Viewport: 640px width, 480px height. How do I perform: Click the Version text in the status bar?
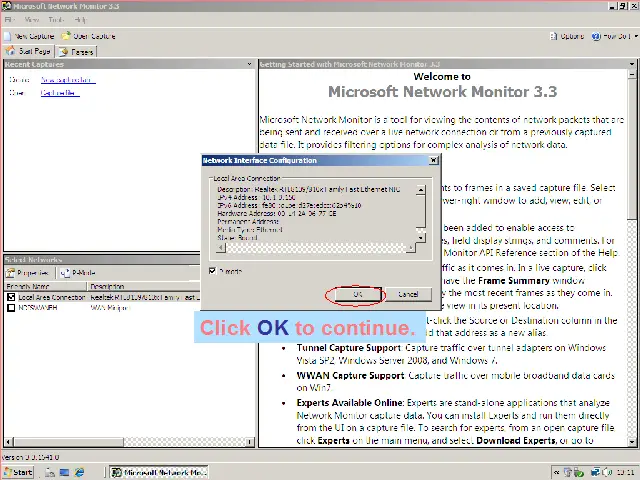coord(31,457)
